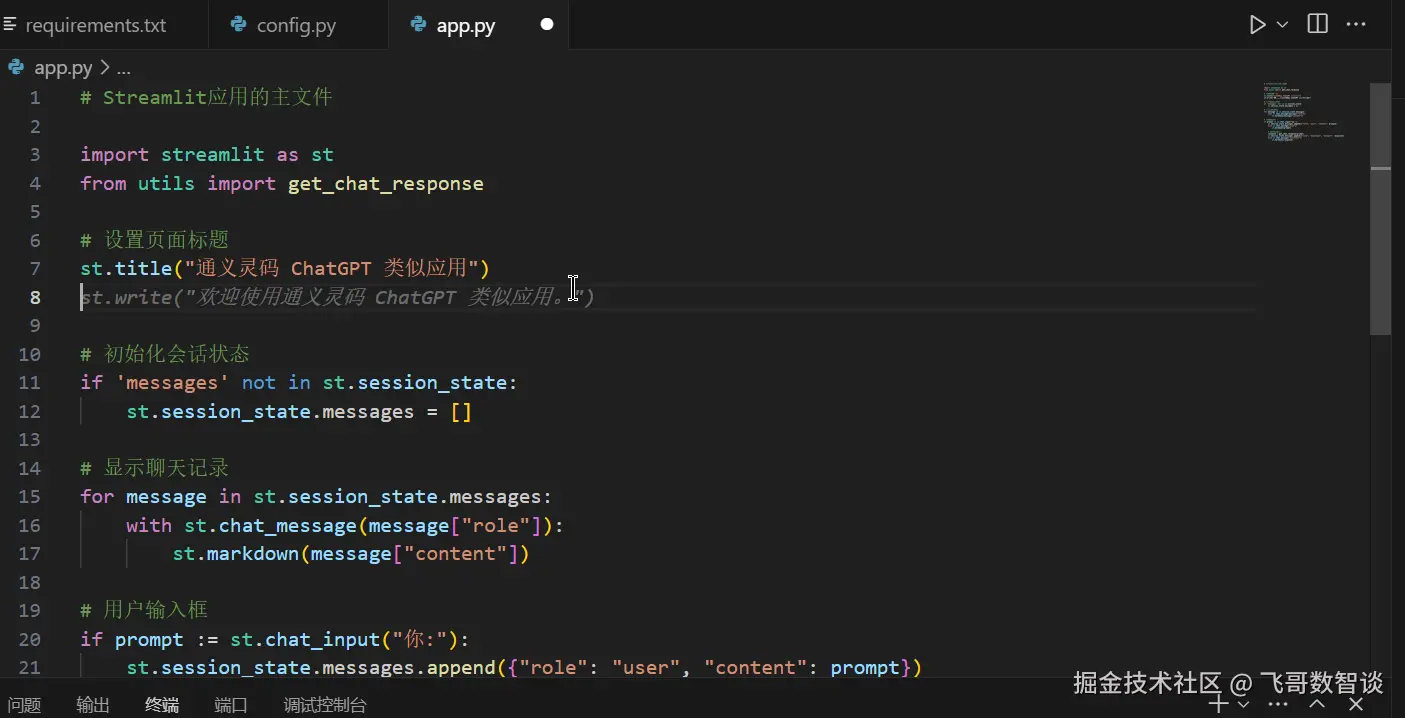Click the comment '# 初始化会话状态'
This screenshot has width=1405, height=718.
165,354
